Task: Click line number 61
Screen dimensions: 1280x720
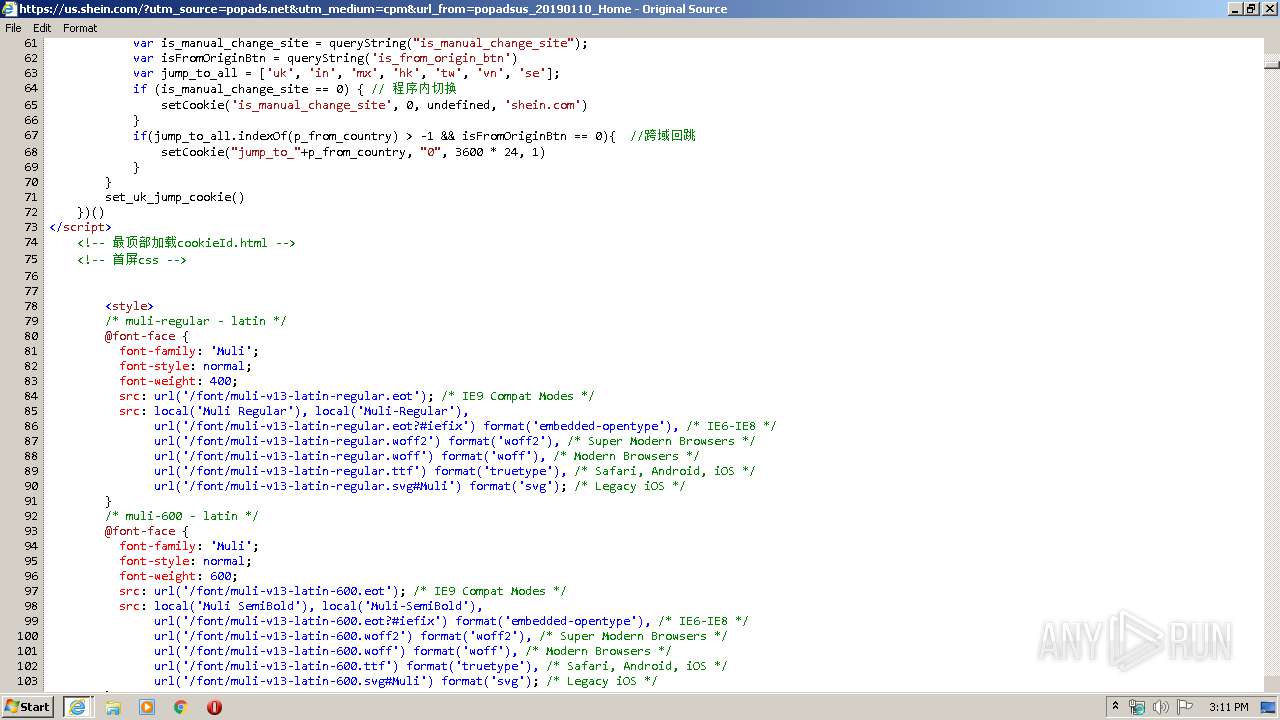Action: [30, 43]
